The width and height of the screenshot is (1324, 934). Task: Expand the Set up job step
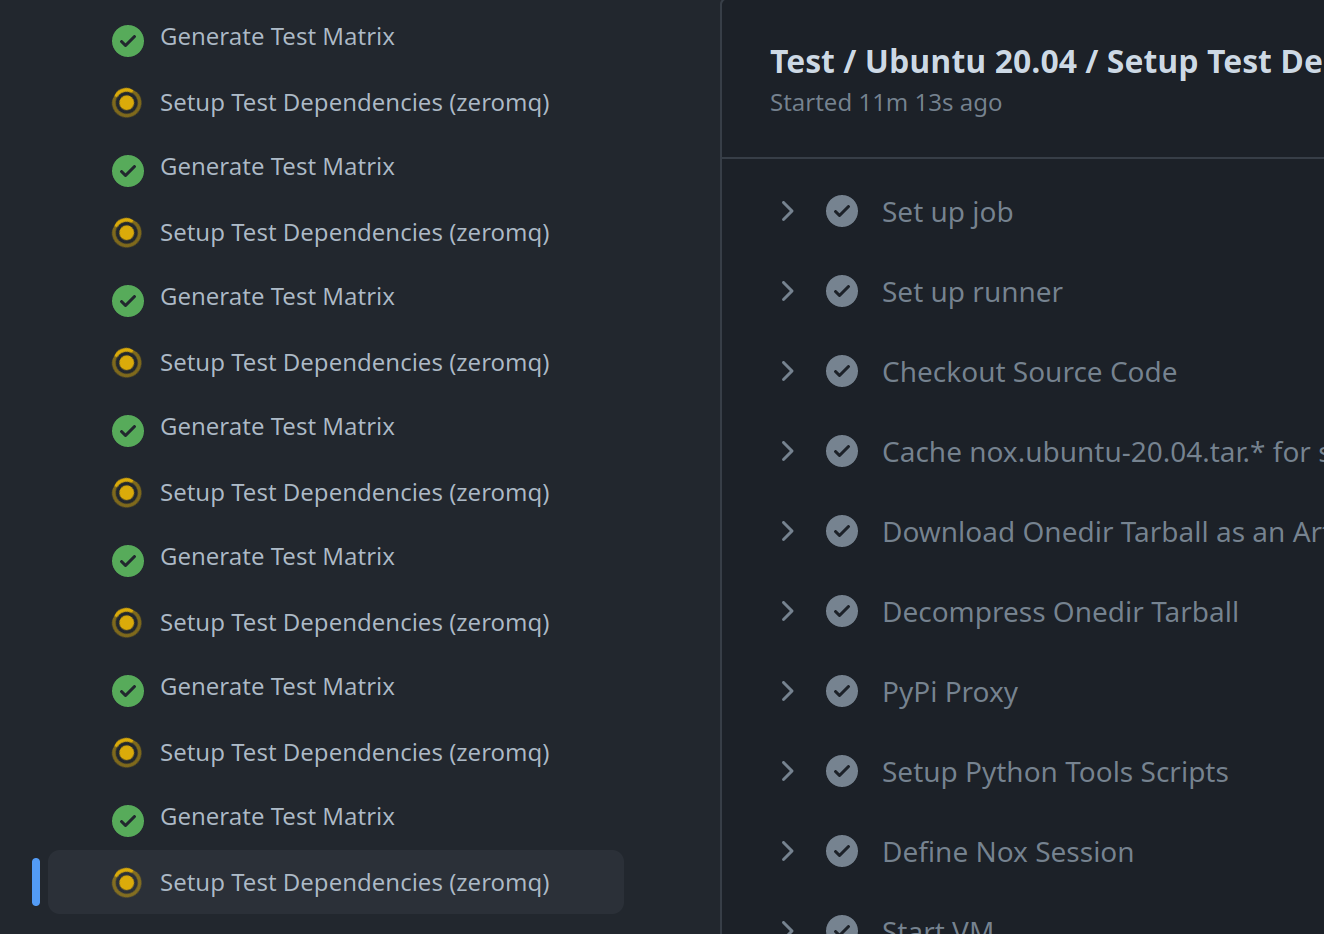[x=787, y=211]
